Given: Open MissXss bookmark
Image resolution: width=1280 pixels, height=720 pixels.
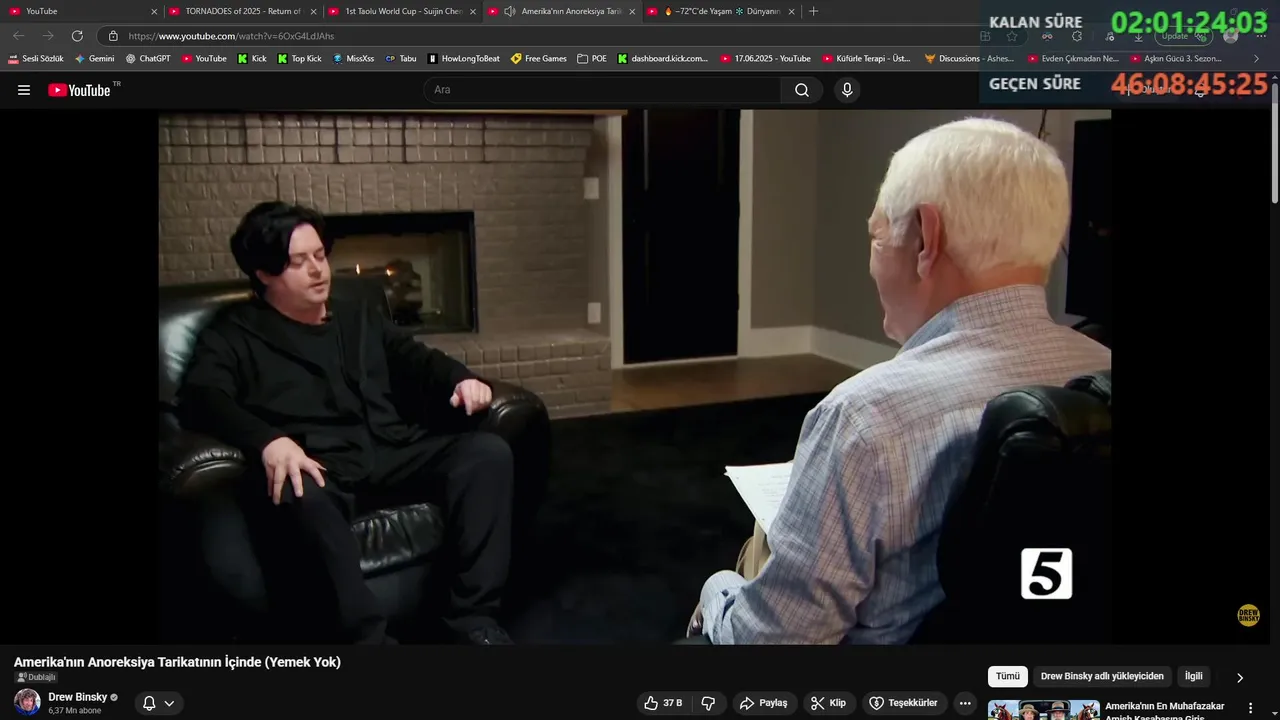Looking at the screenshot, I should (353, 59).
